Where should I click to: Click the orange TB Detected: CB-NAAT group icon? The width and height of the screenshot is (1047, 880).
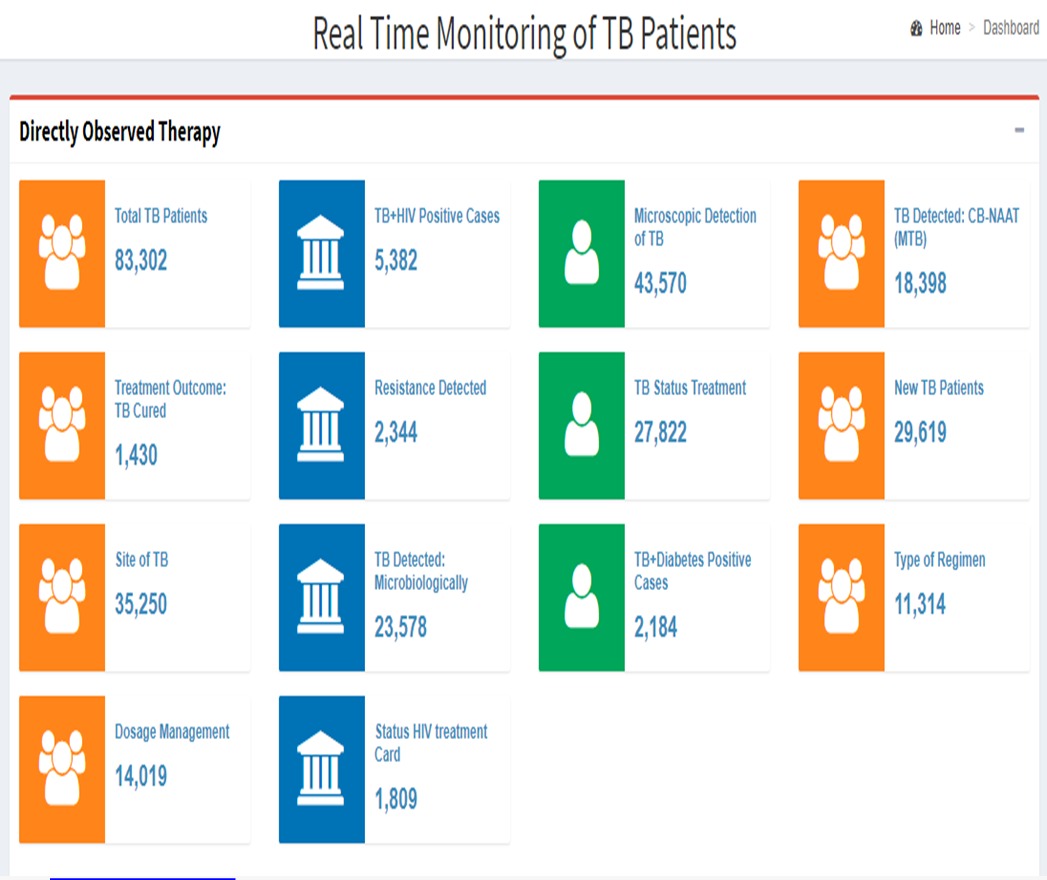(x=841, y=253)
